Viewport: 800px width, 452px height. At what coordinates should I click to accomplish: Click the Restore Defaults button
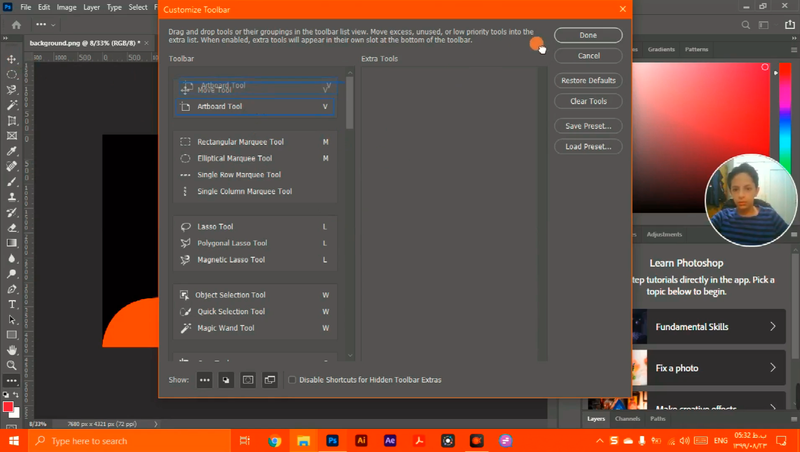tap(588, 80)
